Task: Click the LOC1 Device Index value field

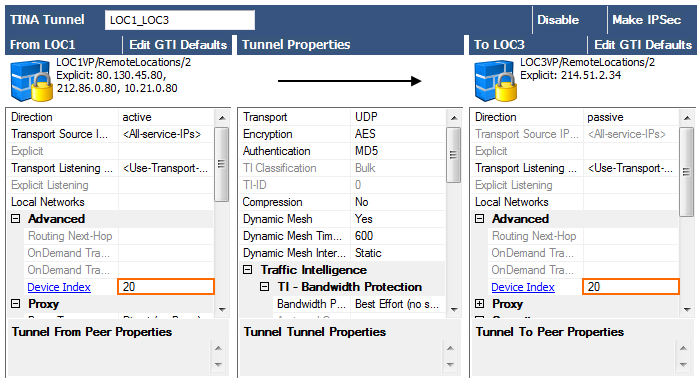Action: coord(166,287)
